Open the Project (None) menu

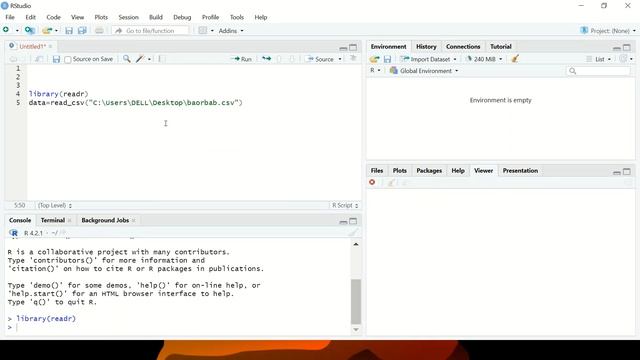click(x=608, y=31)
